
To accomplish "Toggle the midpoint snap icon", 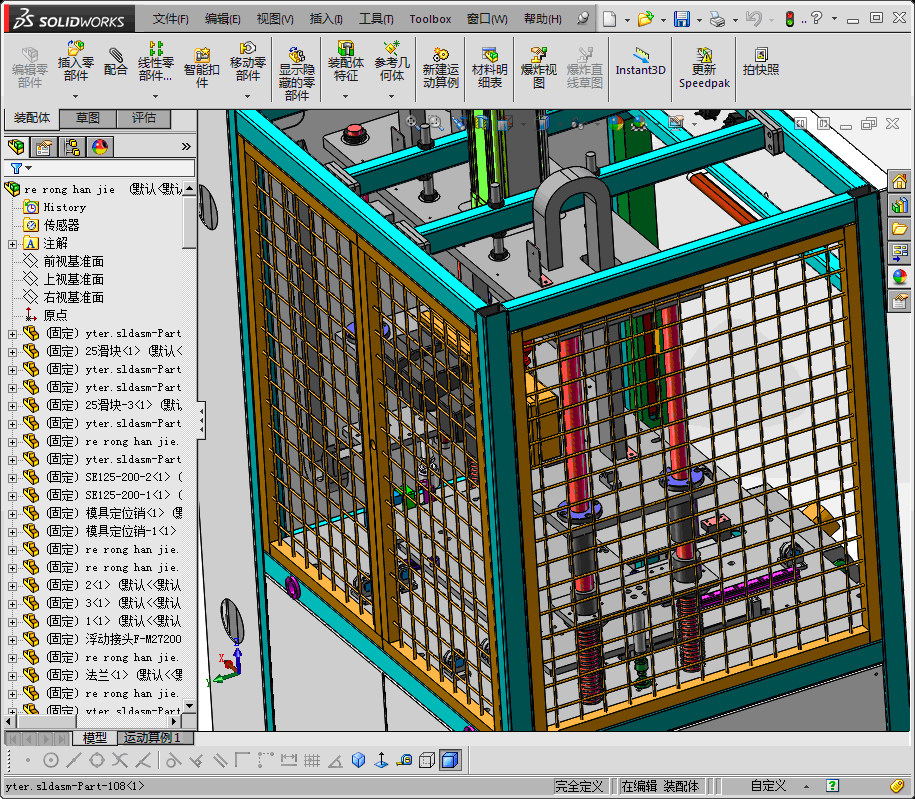I will (74, 760).
